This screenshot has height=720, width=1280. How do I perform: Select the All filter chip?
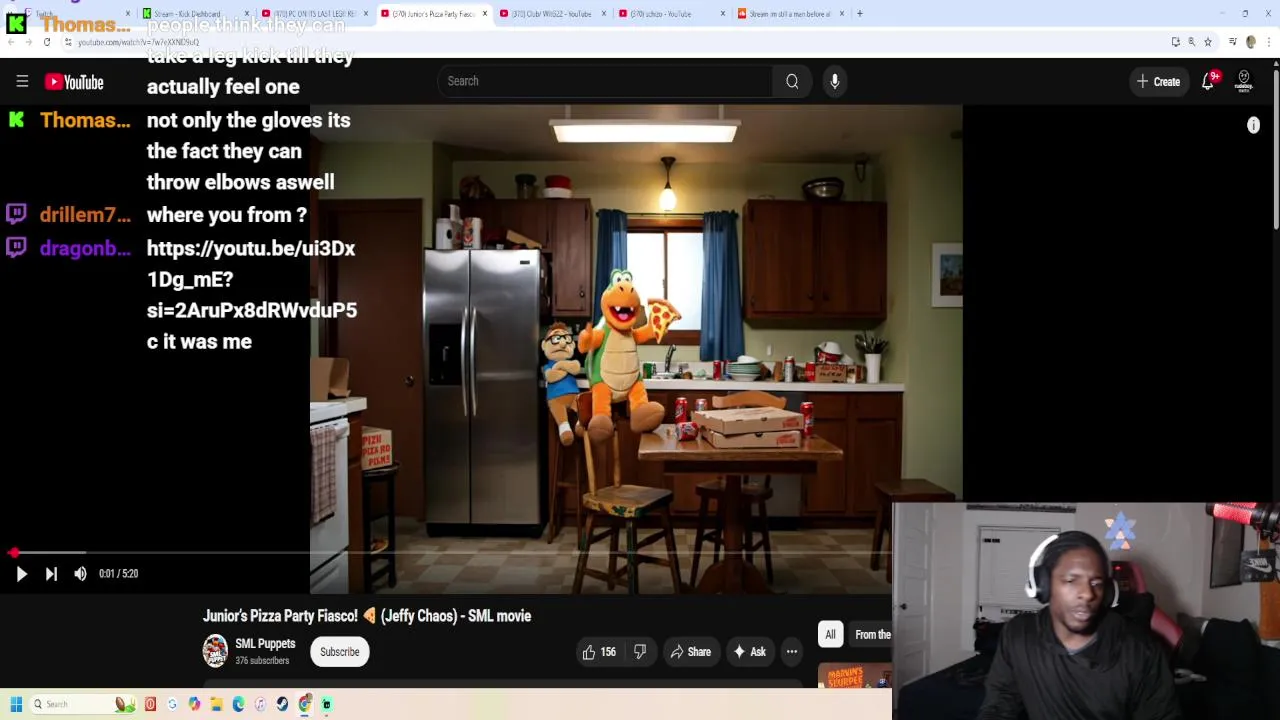pos(830,634)
